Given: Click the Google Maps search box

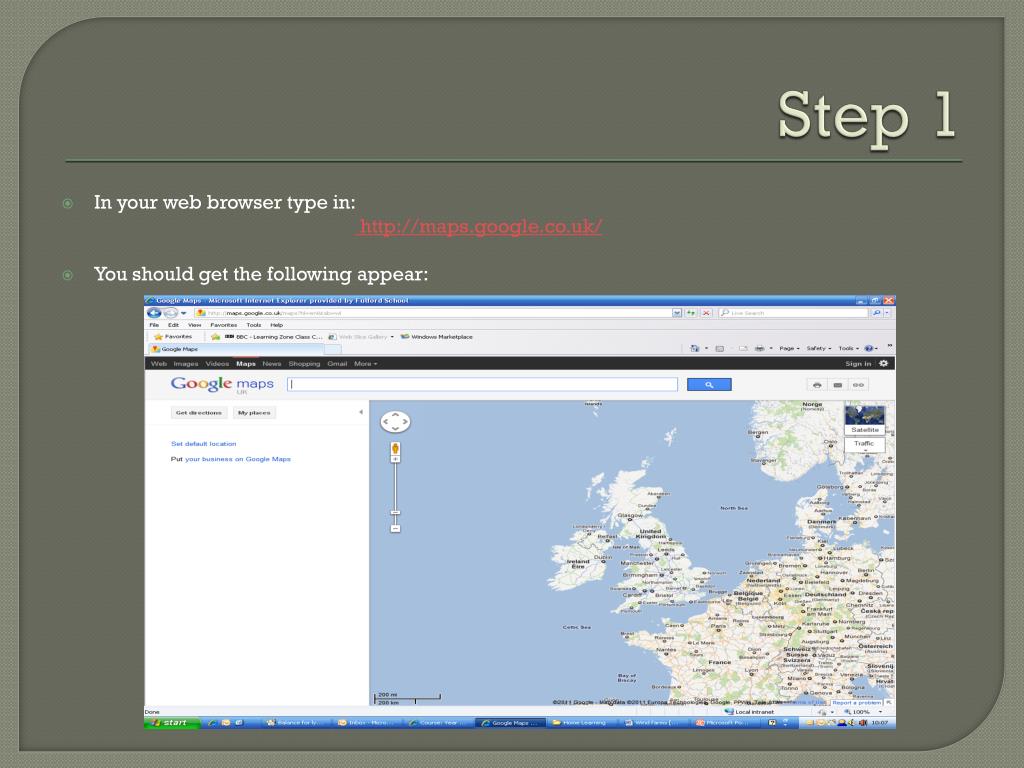Looking at the screenshot, I should [x=483, y=385].
